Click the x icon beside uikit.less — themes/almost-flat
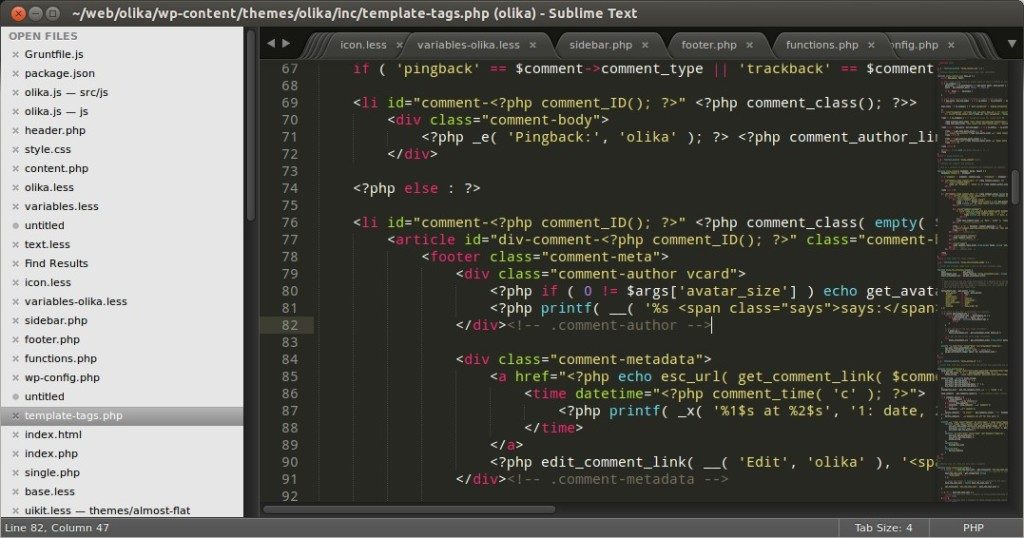This screenshot has height=538, width=1024. pyautogui.click(x=16, y=511)
